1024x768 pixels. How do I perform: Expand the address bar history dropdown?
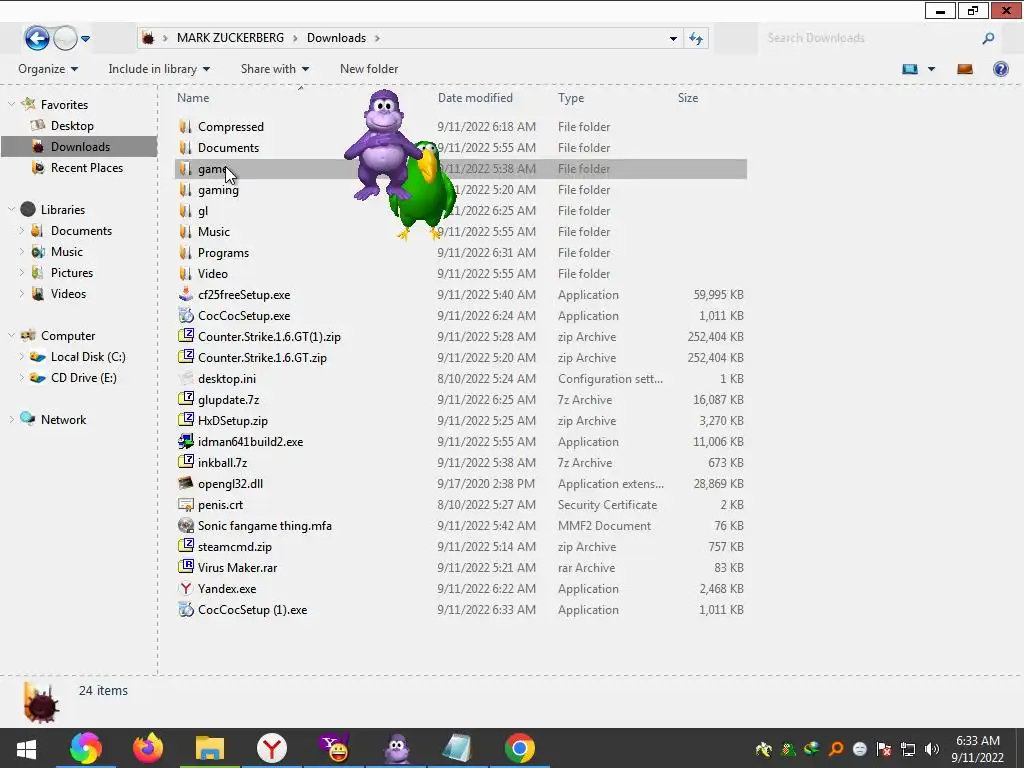click(673, 39)
